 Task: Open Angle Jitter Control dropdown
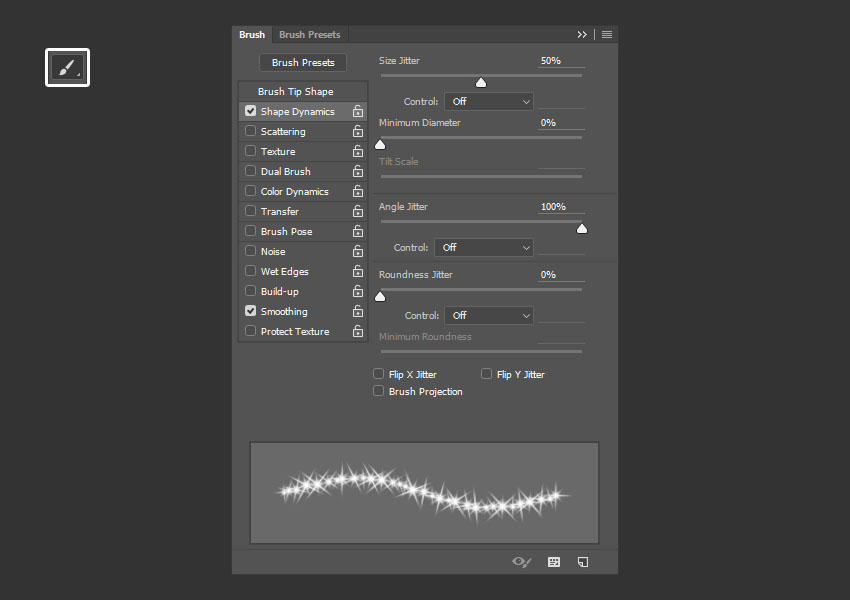click(483, 248)
